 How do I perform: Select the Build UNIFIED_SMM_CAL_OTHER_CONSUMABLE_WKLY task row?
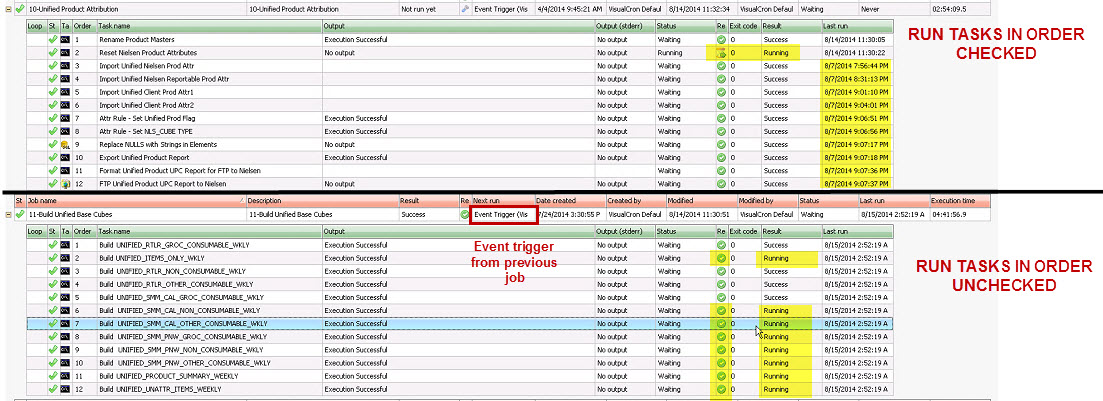tap(180, 323)
